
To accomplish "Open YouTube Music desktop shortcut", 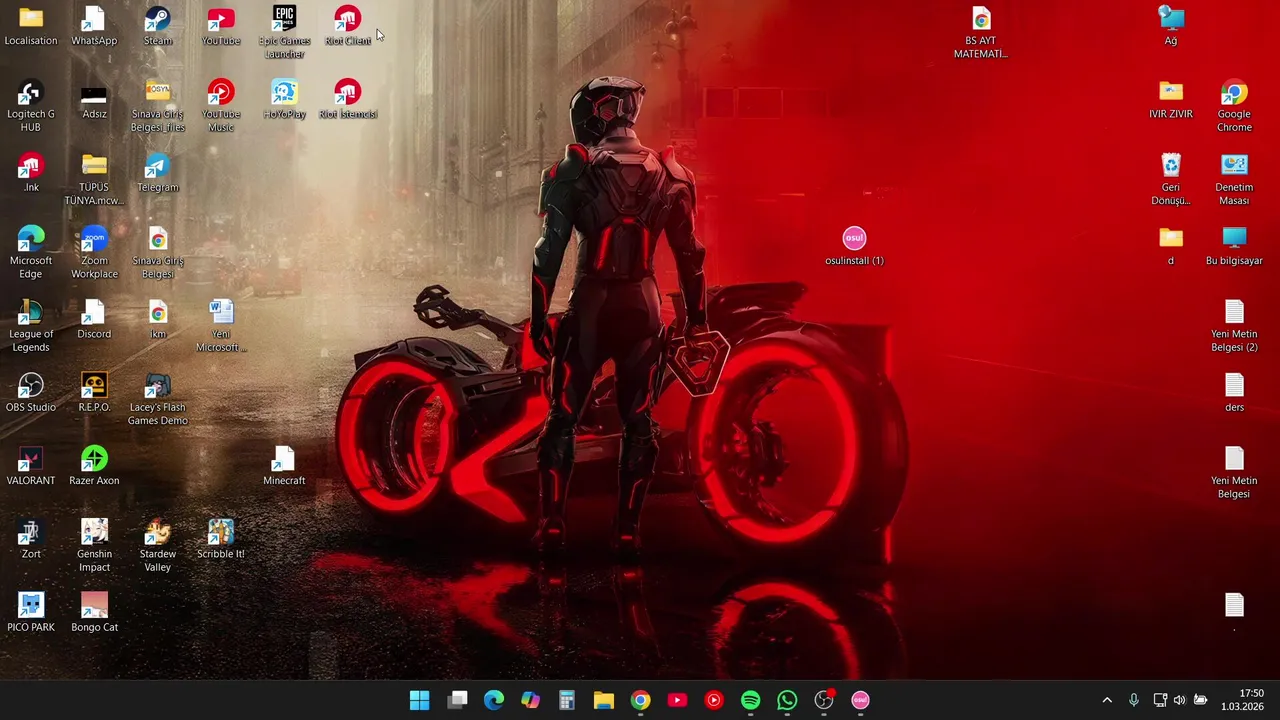I will (221, 106).
